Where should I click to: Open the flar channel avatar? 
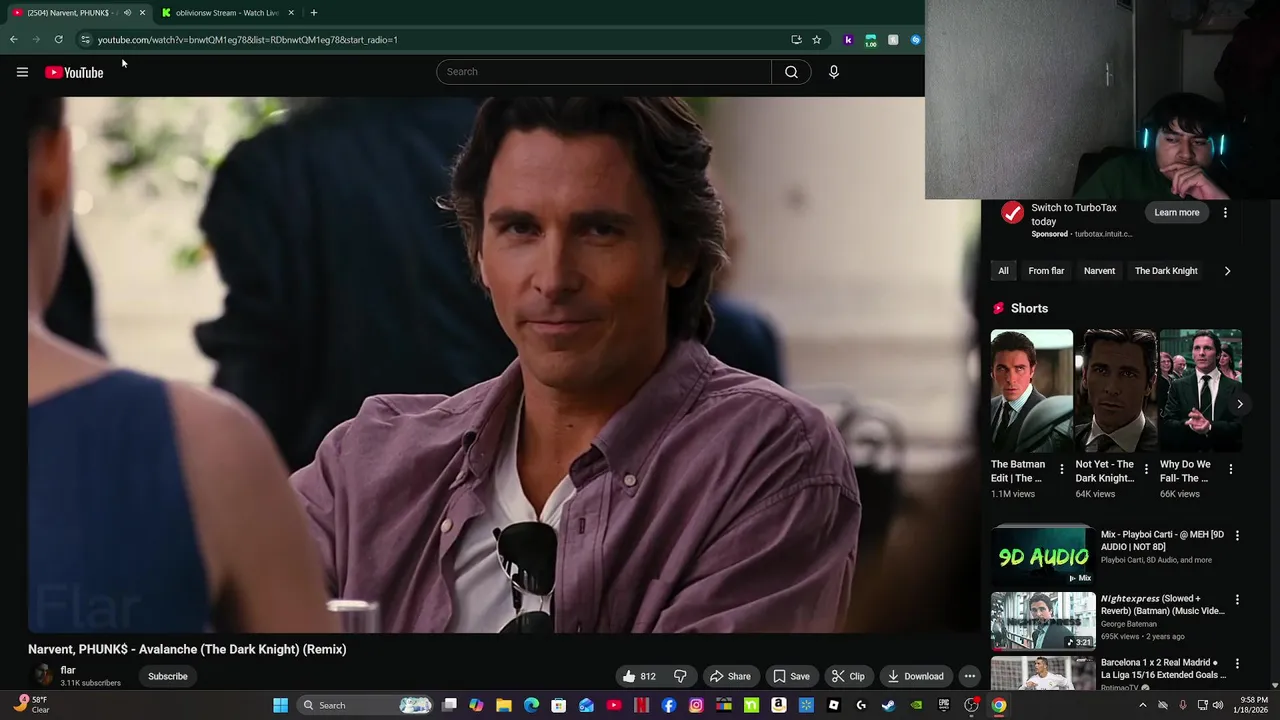pyautogui.click(x=43, y=676)
